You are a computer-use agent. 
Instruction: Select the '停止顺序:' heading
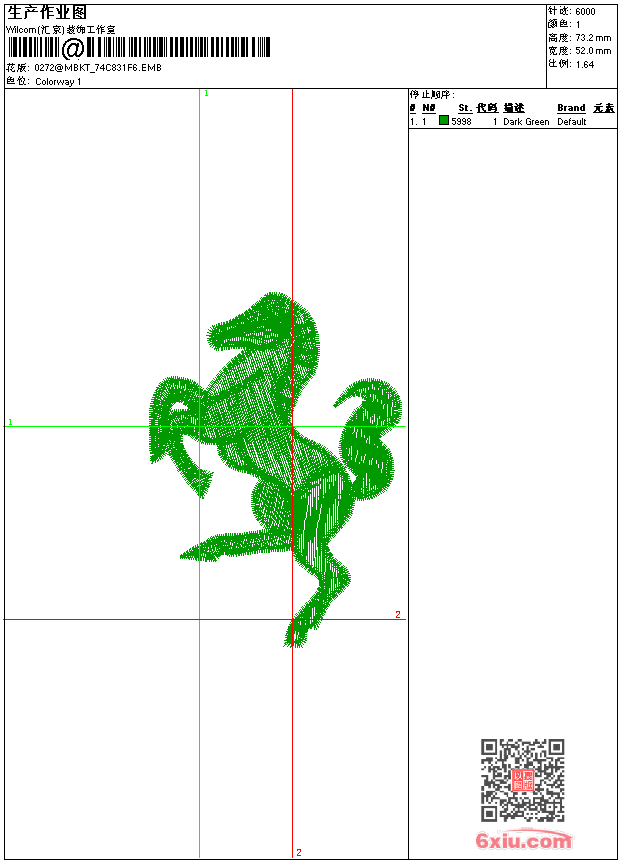(432, 95)
